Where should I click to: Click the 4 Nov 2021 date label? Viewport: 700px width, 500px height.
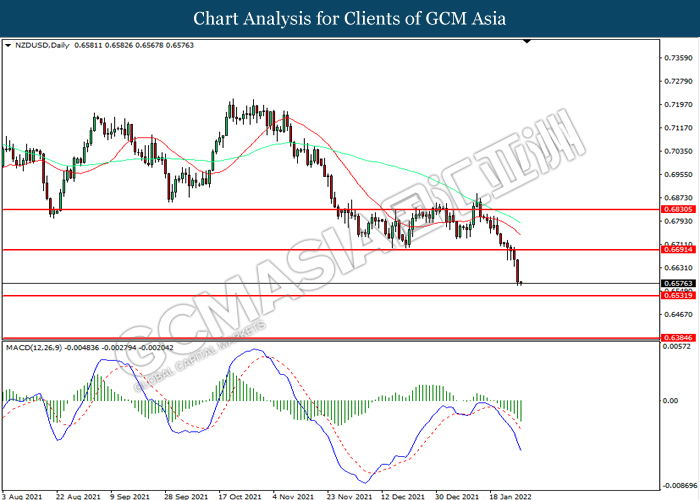(293, 496)
